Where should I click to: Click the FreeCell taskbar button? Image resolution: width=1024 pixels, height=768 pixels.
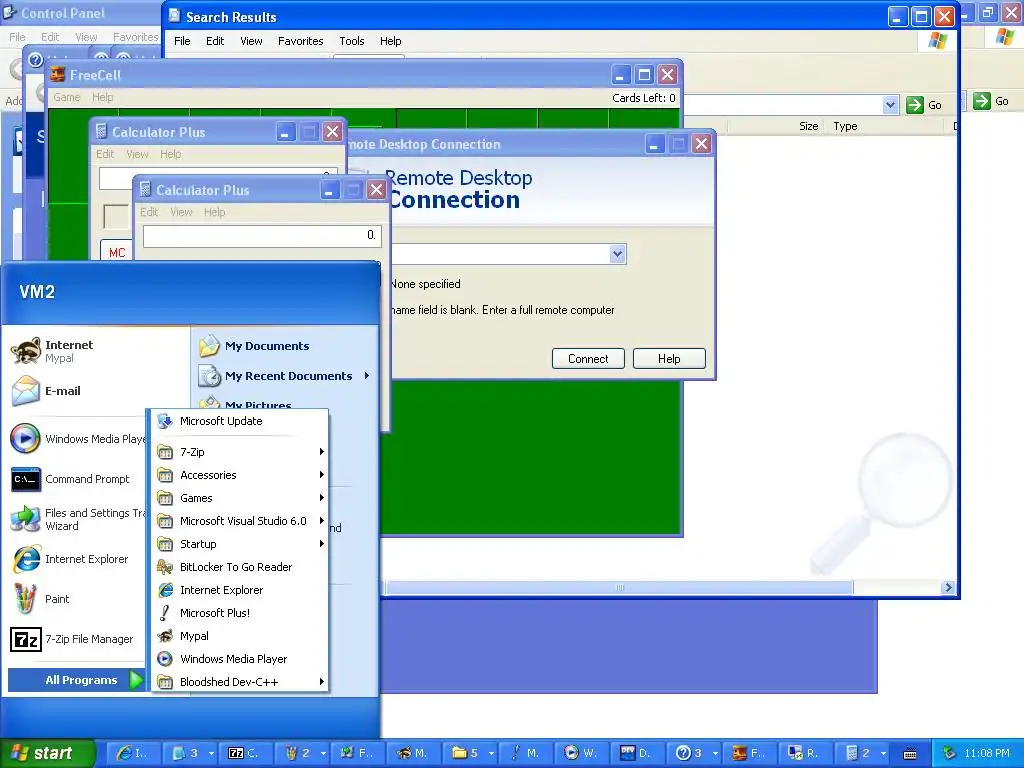[749, 753]
